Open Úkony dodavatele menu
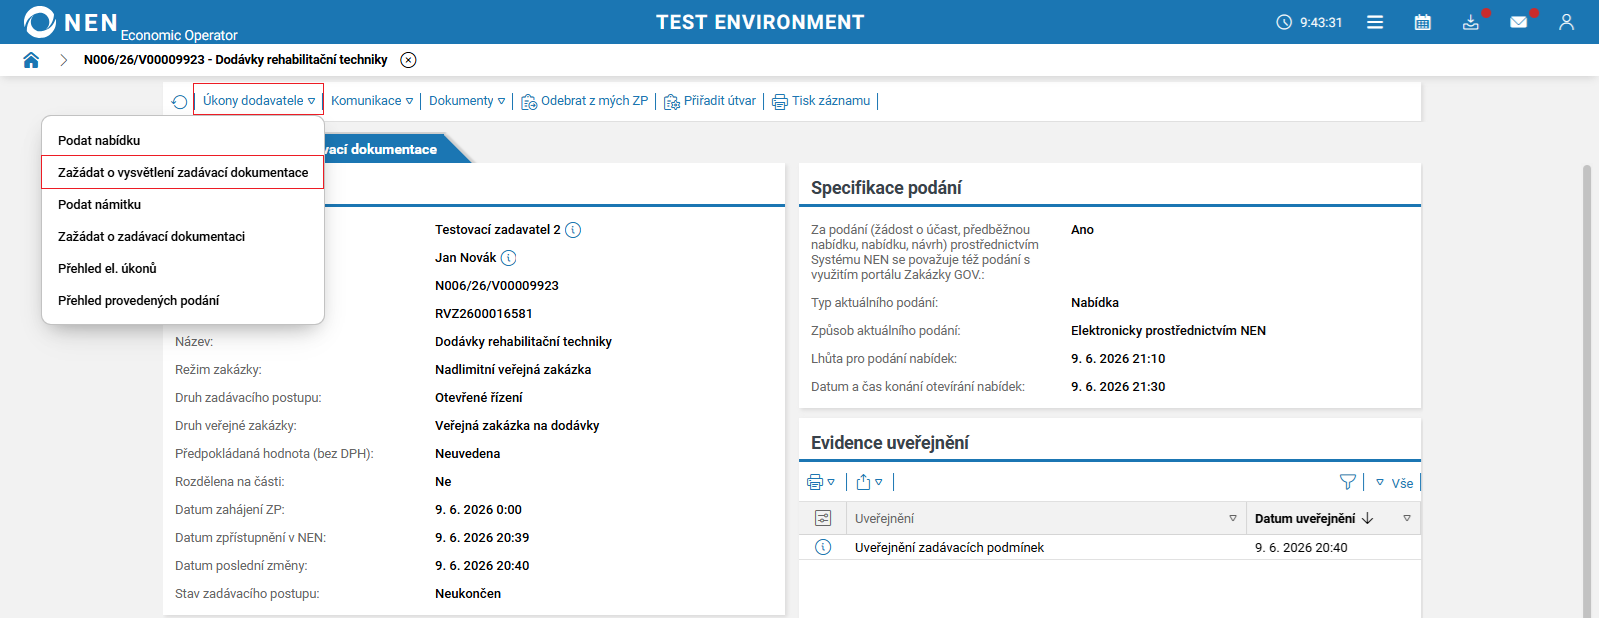This screenshot has height=618, width=1599. pos(258,100)
